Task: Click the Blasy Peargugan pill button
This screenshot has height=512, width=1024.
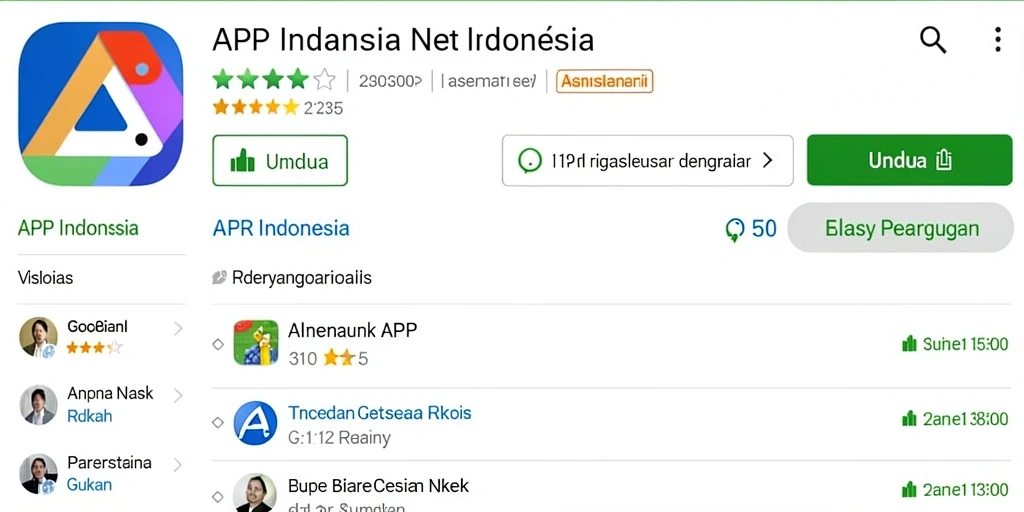Action: (901, 228)
